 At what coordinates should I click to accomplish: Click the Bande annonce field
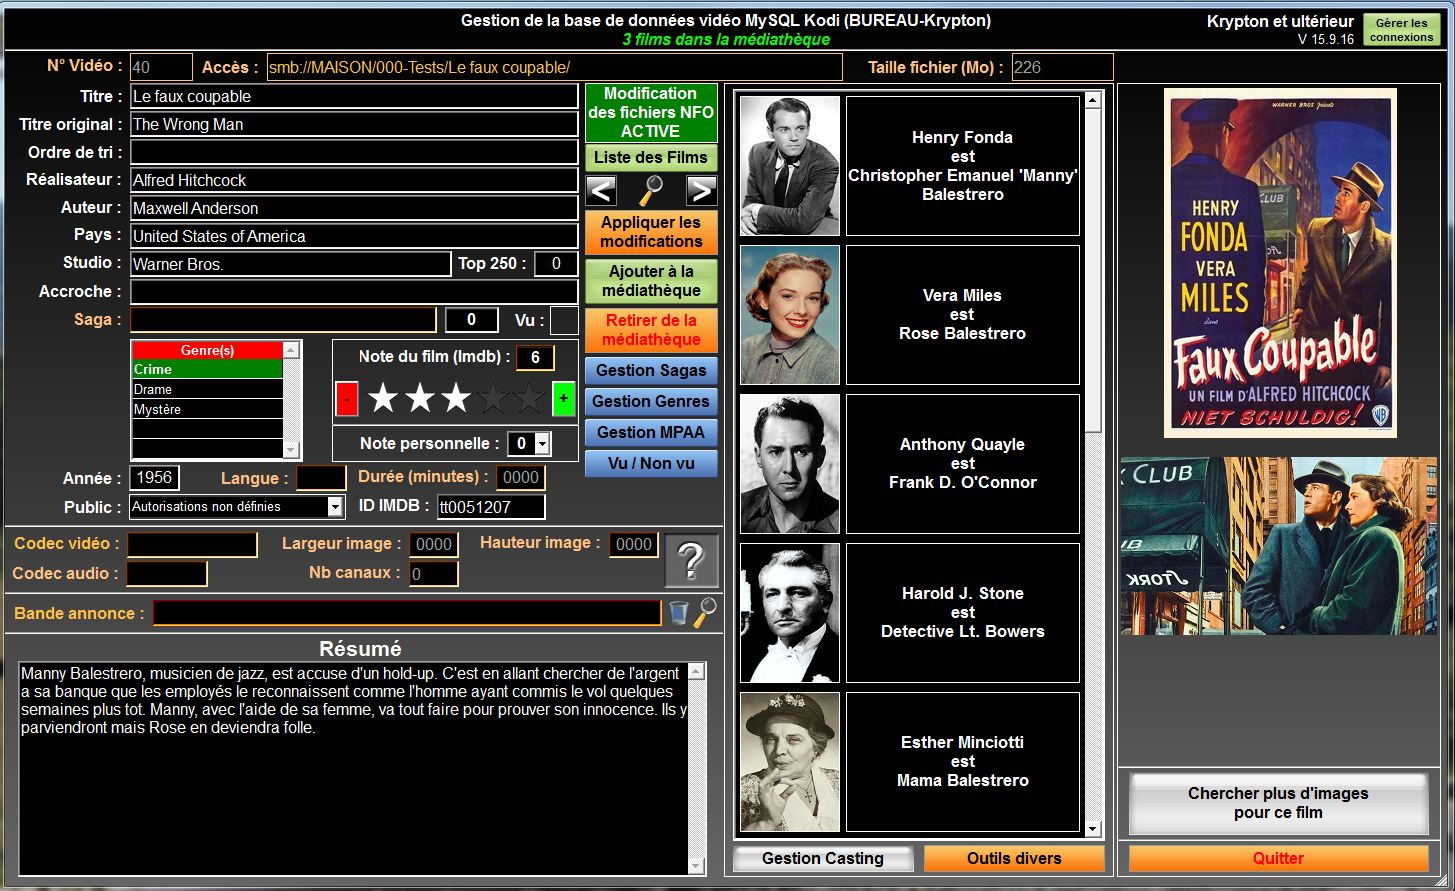click(407, 613)
